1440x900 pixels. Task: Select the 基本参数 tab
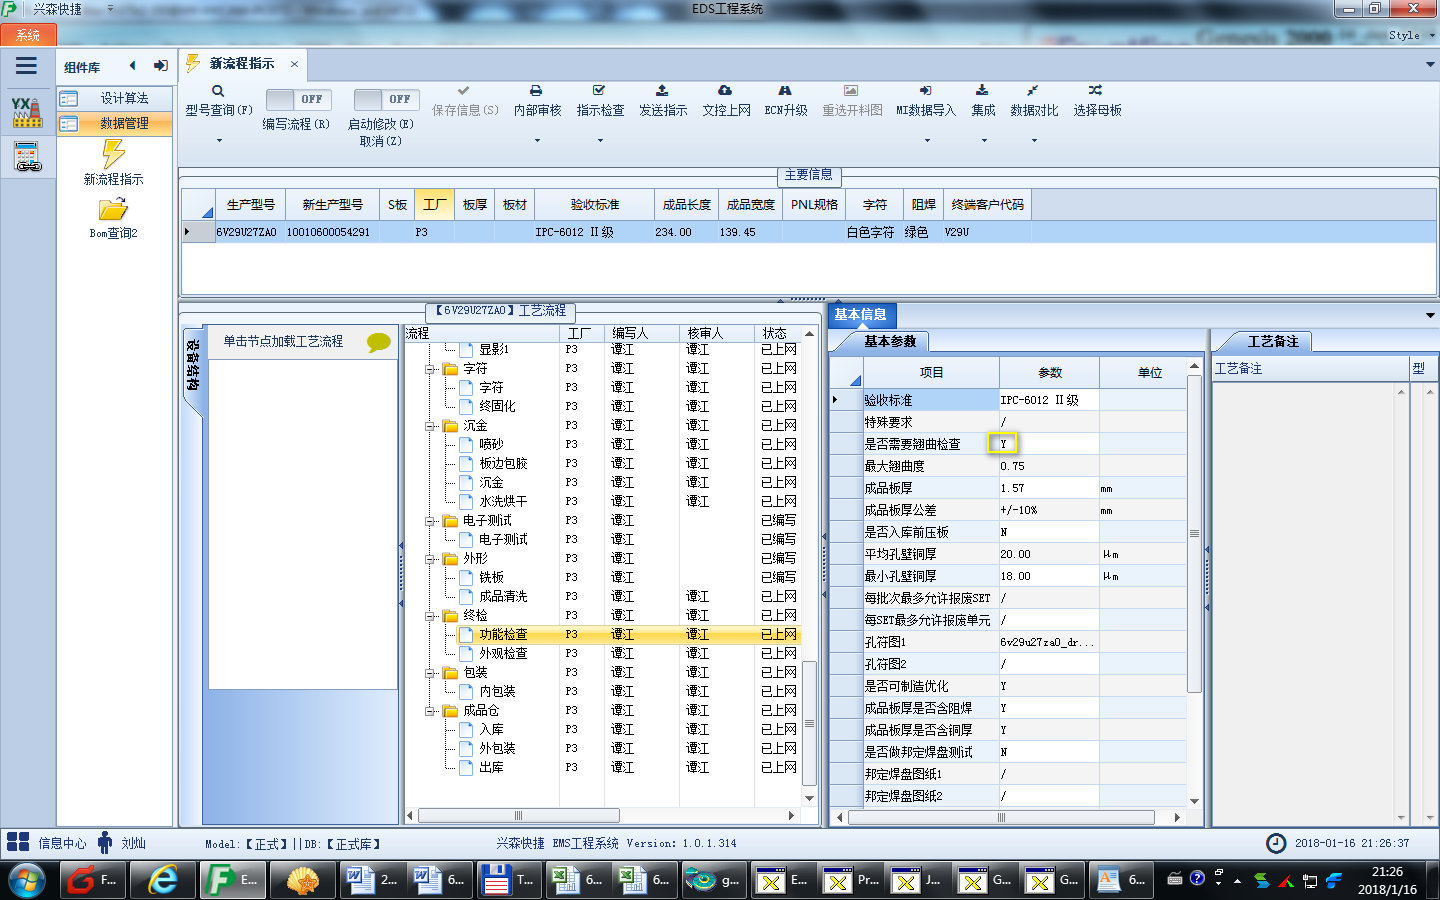(x=889, y=342)
